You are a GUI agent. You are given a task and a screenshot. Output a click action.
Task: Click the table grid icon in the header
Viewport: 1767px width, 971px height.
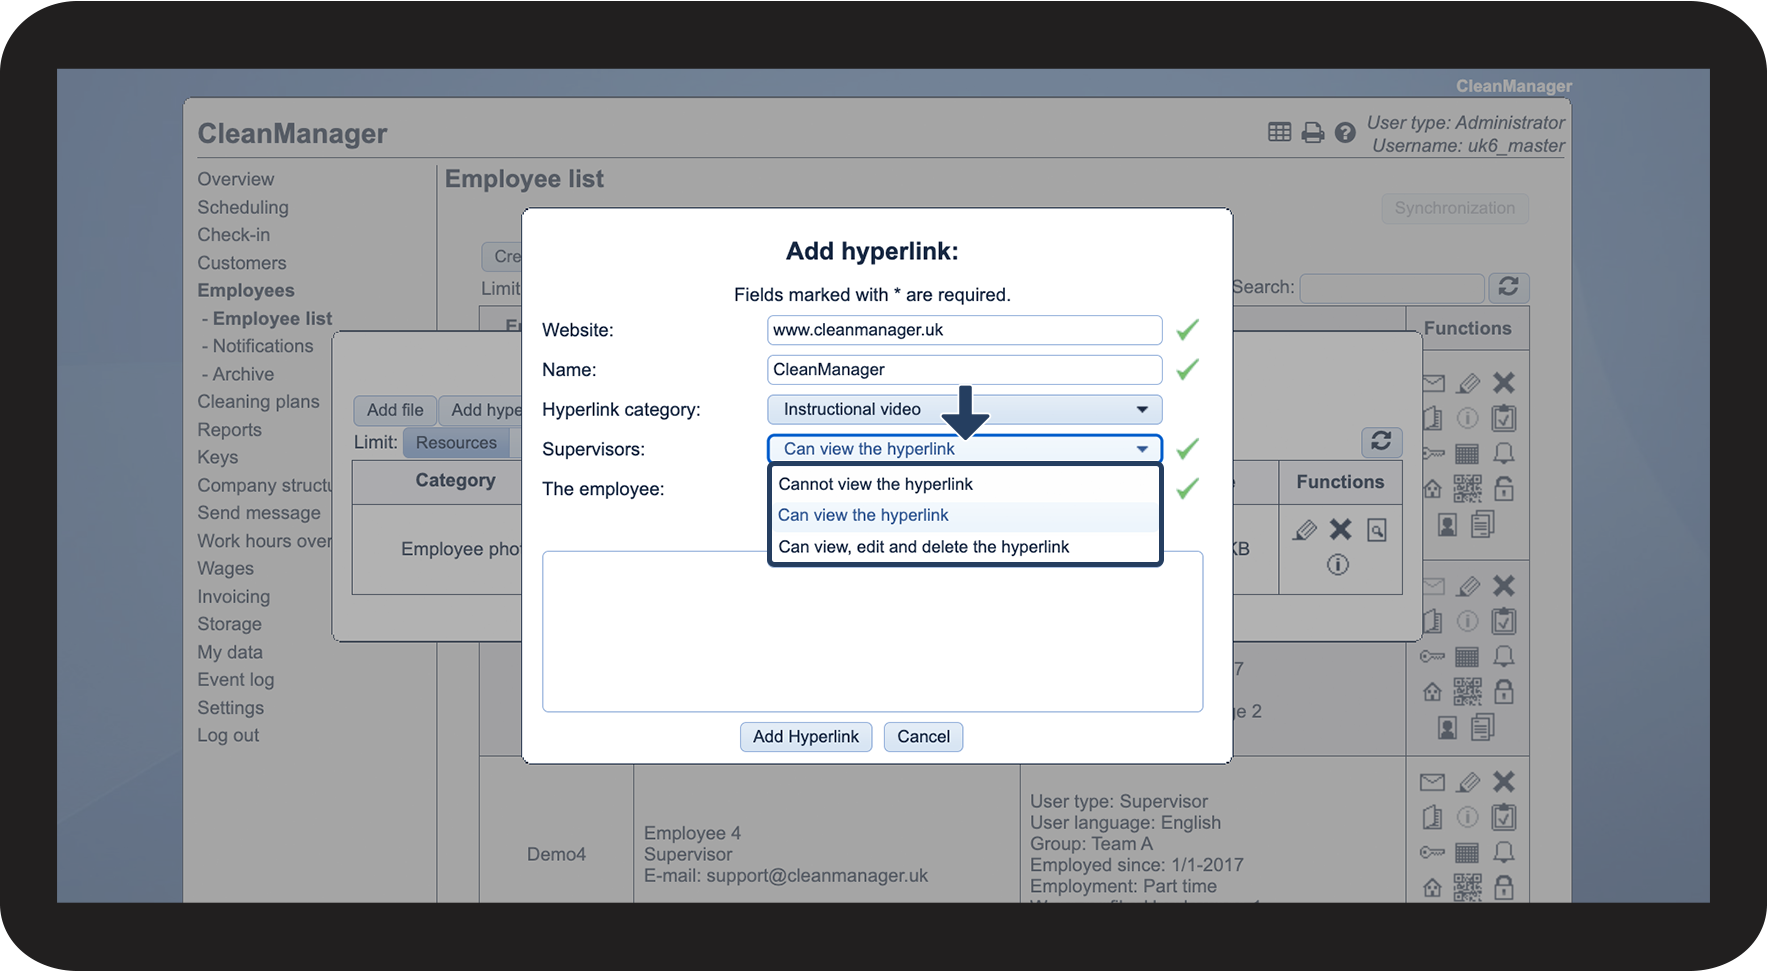(1279, 132)
